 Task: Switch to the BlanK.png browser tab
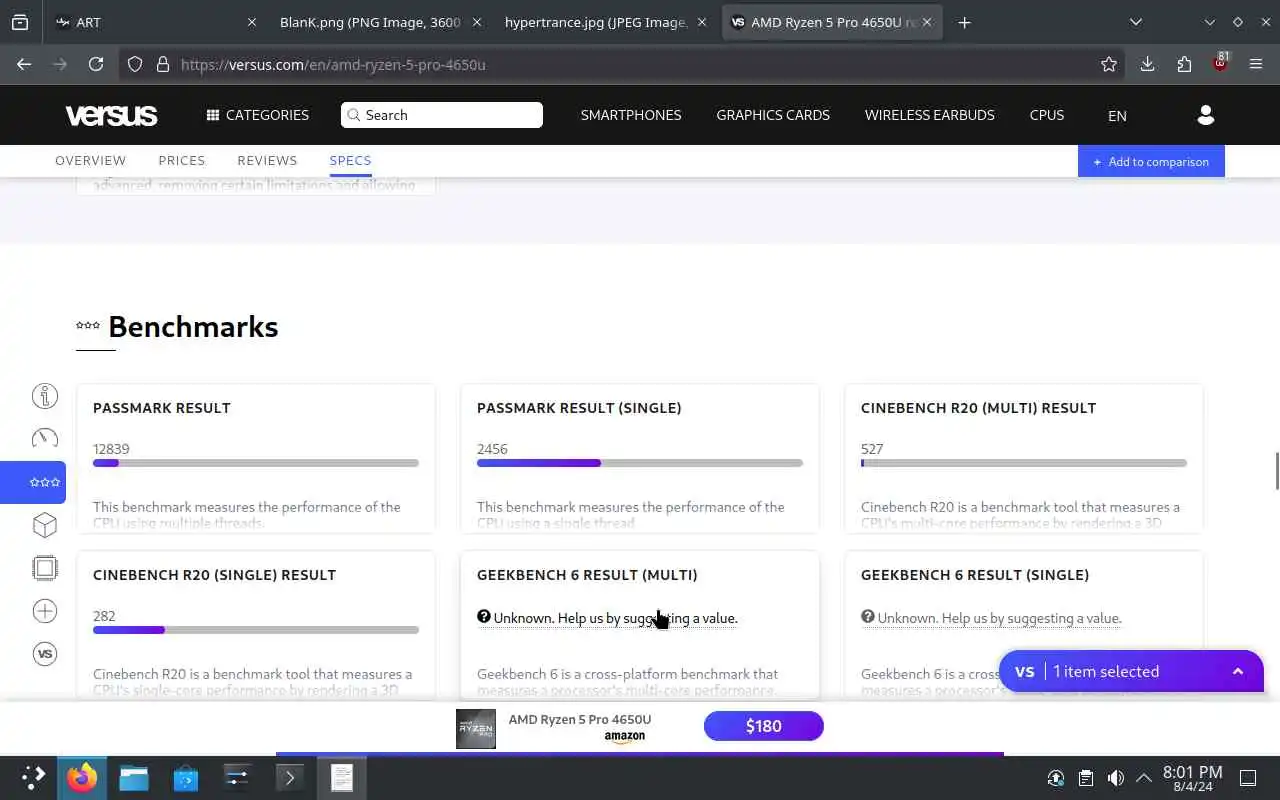point(380,22)
